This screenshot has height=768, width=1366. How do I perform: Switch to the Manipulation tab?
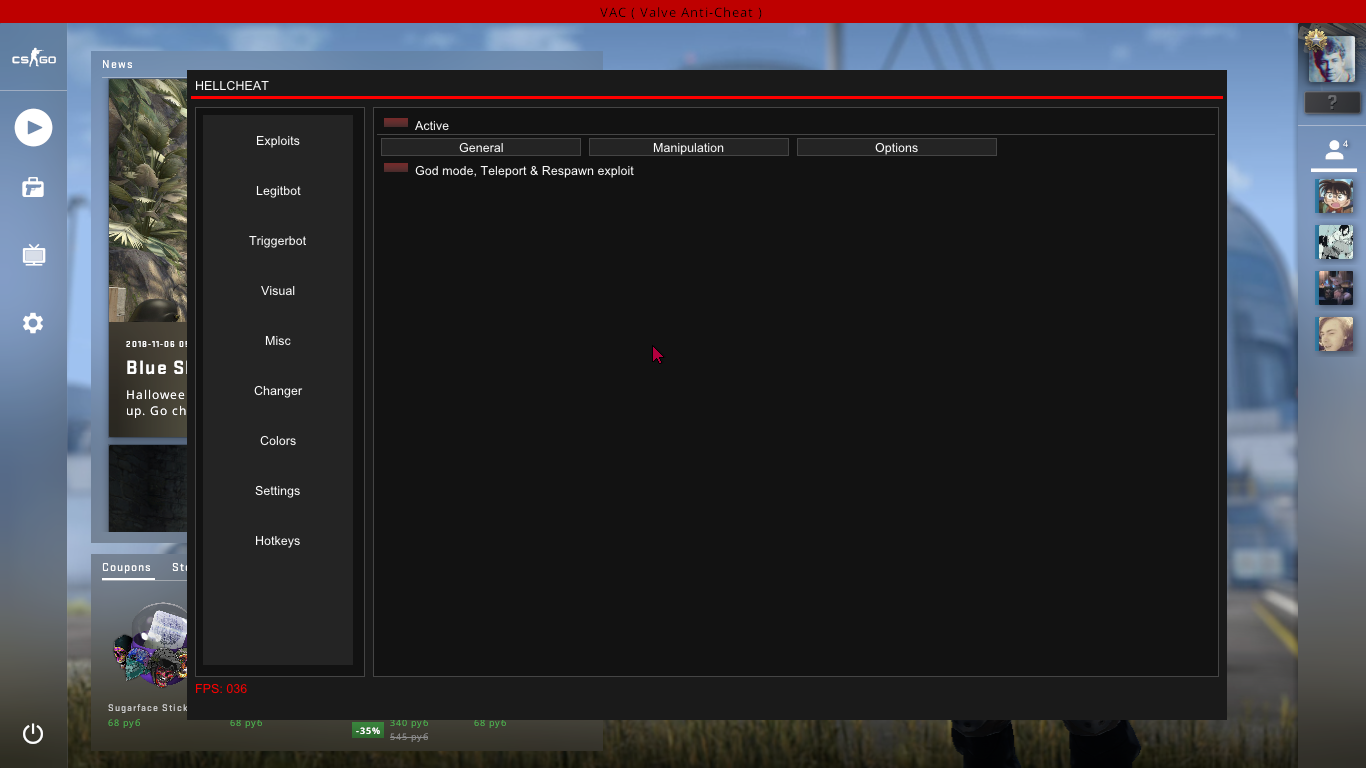click(x=689, y=147)
